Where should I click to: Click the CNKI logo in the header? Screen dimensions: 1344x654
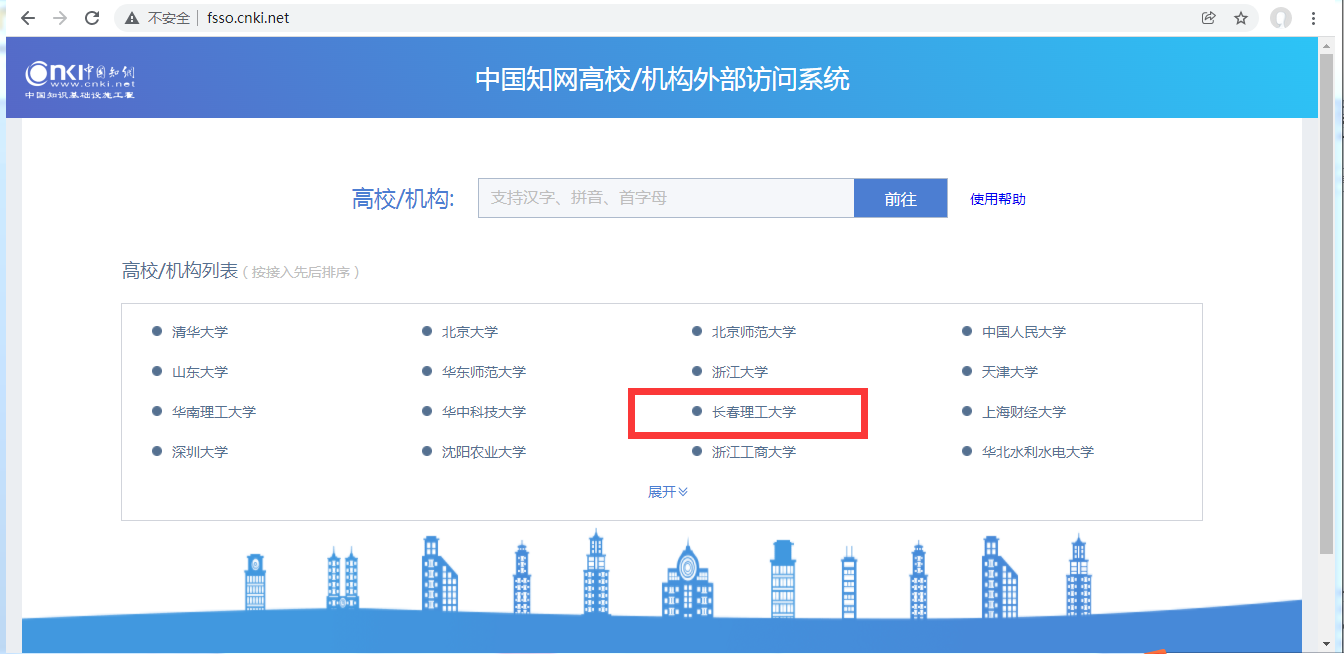click(80, 80)
